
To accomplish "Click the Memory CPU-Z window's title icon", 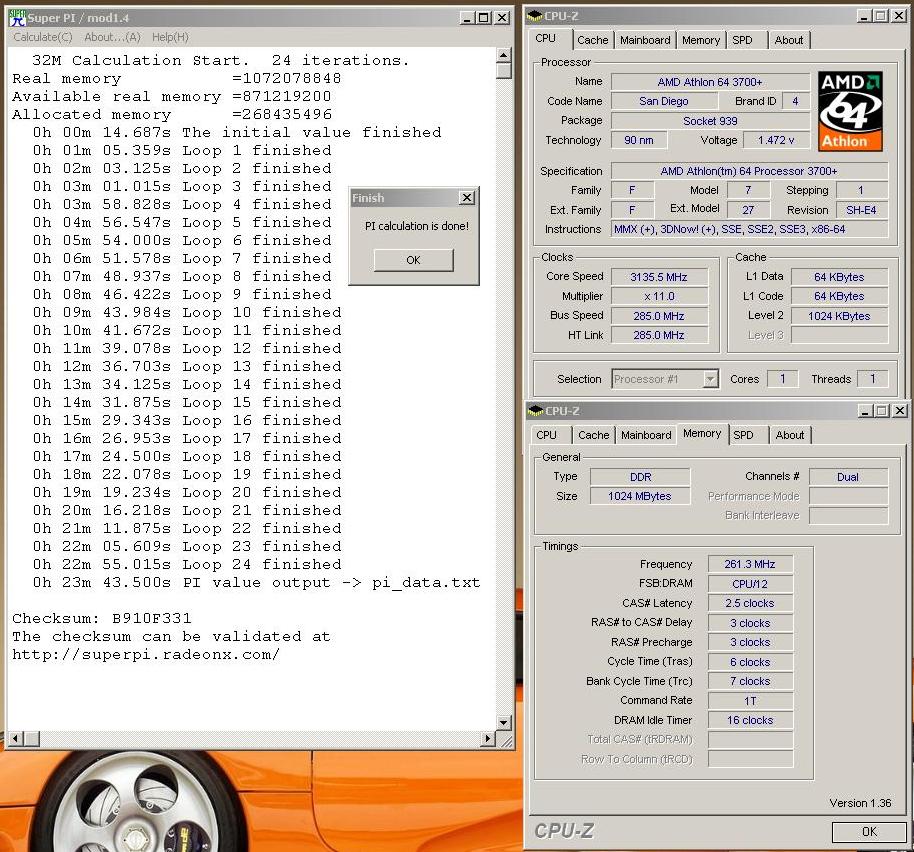I will point(535,411).
